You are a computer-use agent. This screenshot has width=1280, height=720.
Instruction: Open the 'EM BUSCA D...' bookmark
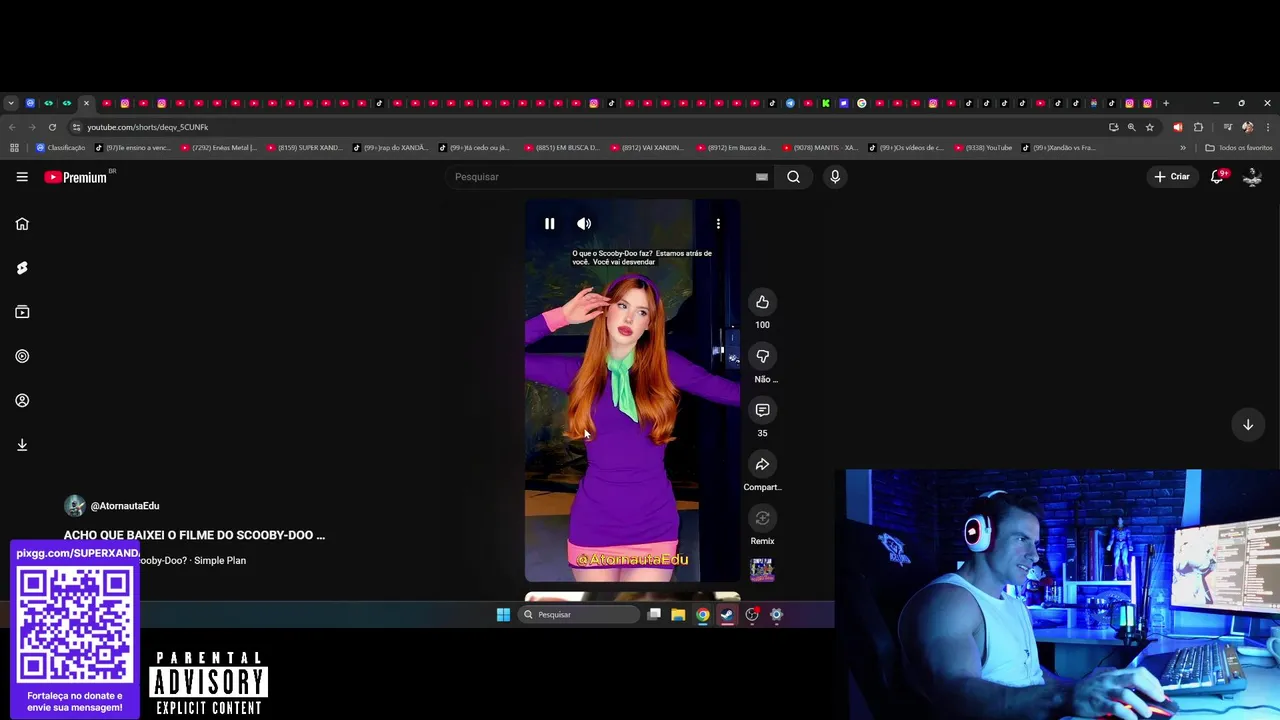[x=562, y=148]
